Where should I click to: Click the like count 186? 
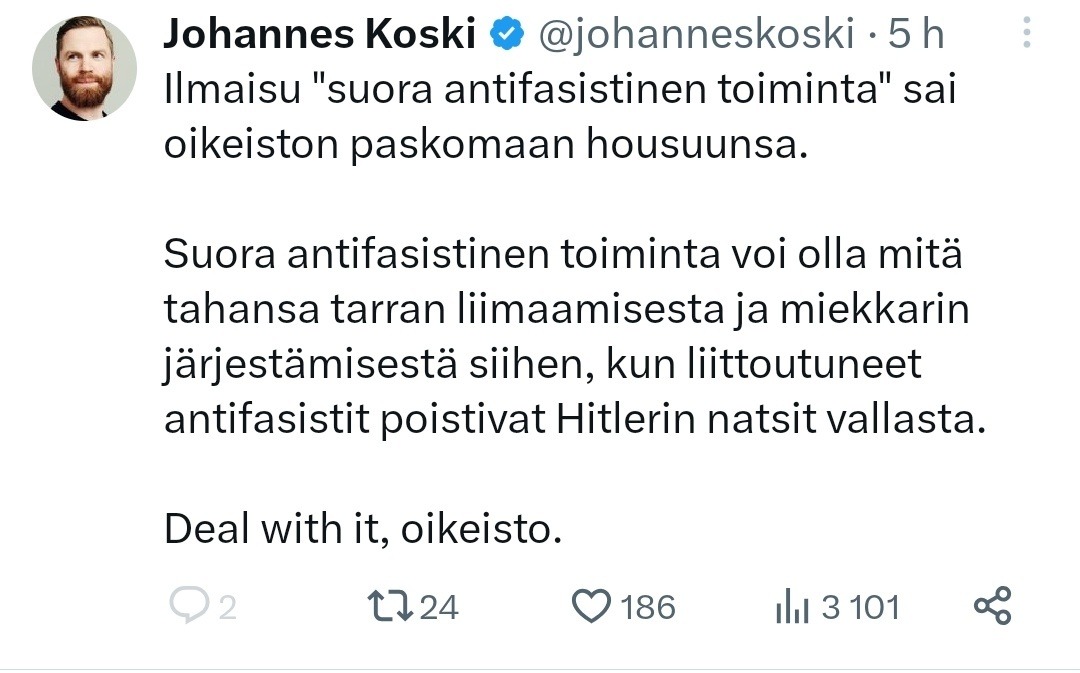pos(648,607)
